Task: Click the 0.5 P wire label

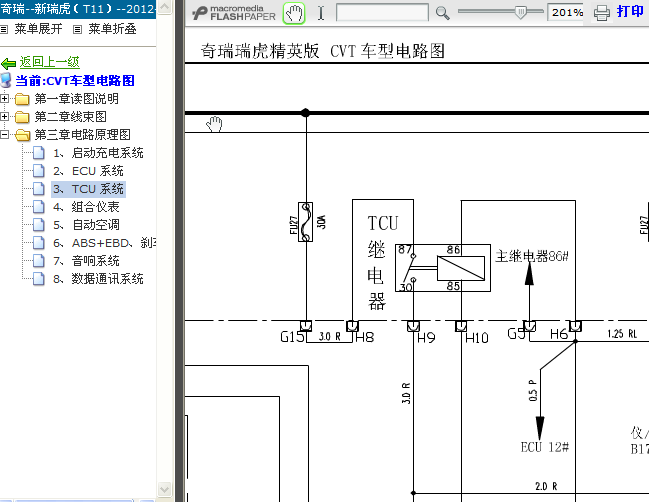Action: [533, 390]
